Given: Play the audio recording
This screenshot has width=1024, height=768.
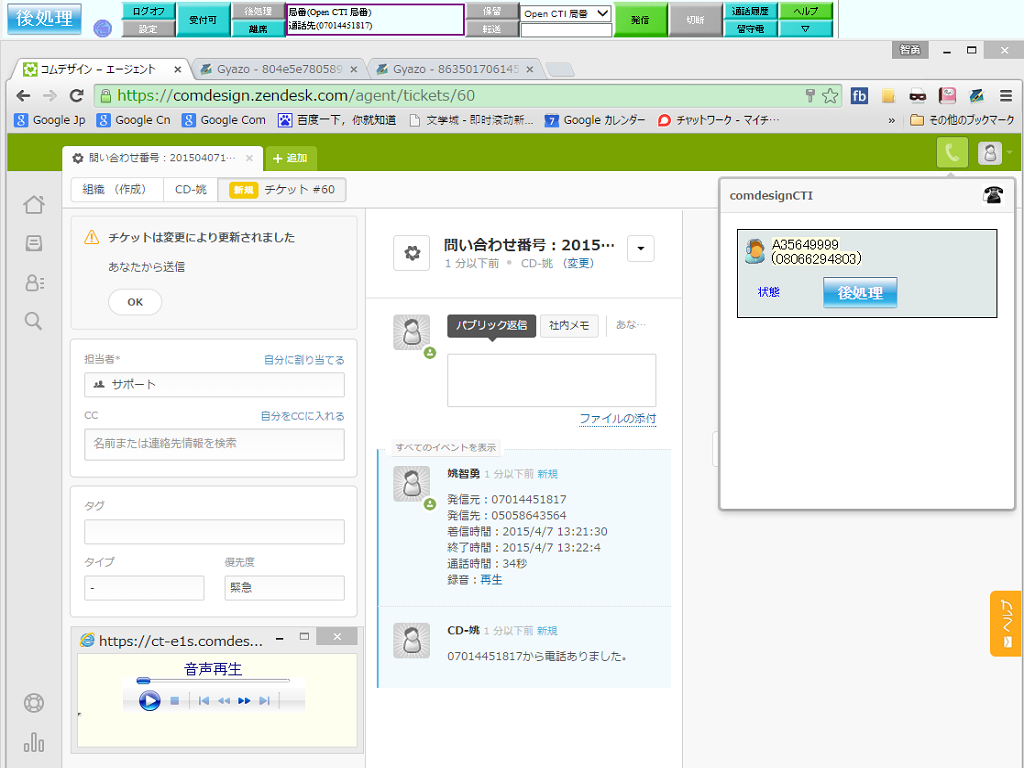Looking at the screenshot, I should click(149, 701).
